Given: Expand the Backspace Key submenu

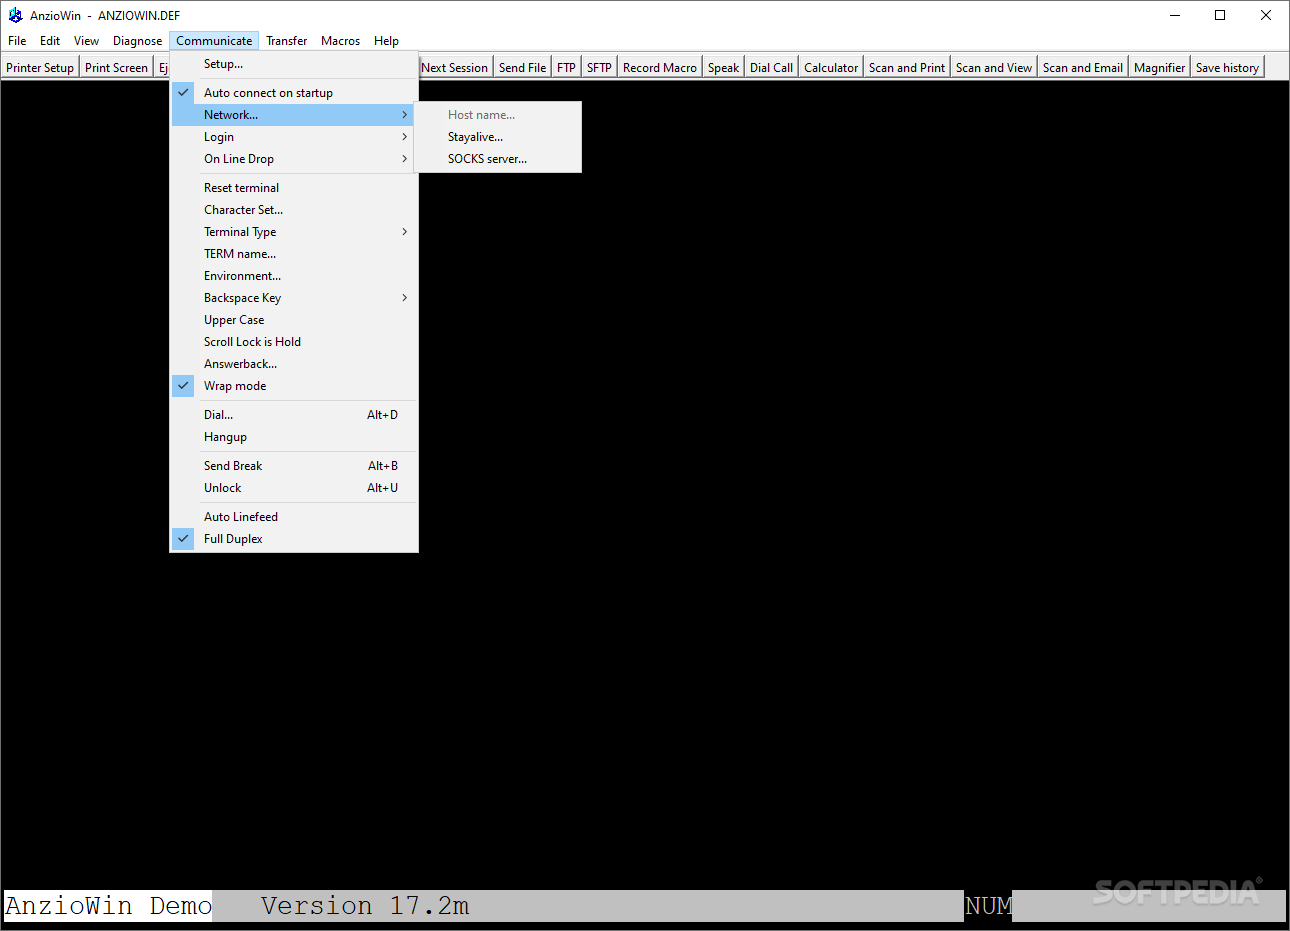Looking at the screenshot, I should coord(293,298).
